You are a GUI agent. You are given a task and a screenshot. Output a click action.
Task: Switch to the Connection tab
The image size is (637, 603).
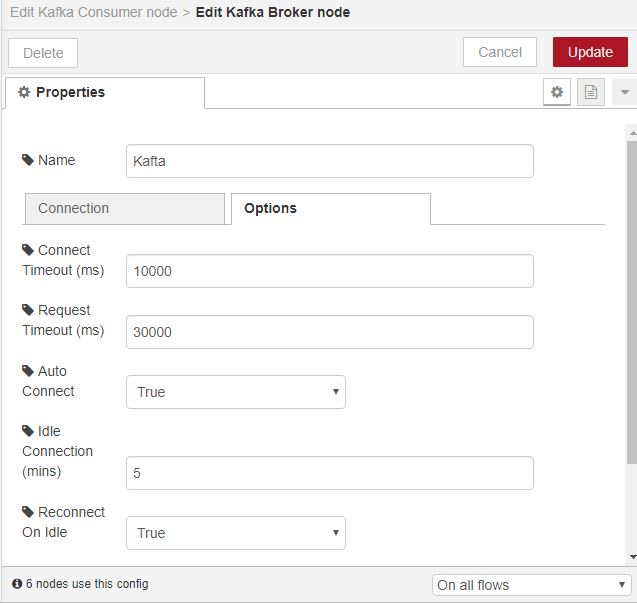click(125, 208)
